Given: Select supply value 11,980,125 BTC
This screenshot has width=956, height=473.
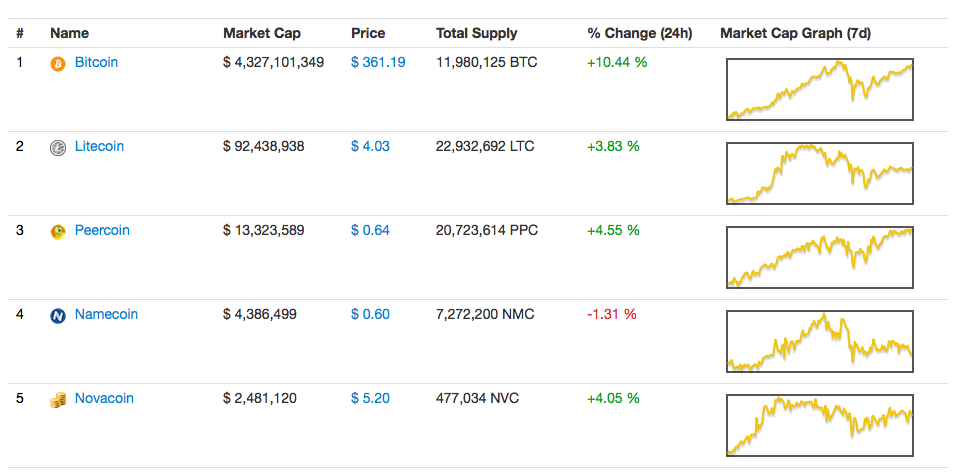Looking at the screenshot, I should pyautogui.click(x=487, y=62).
